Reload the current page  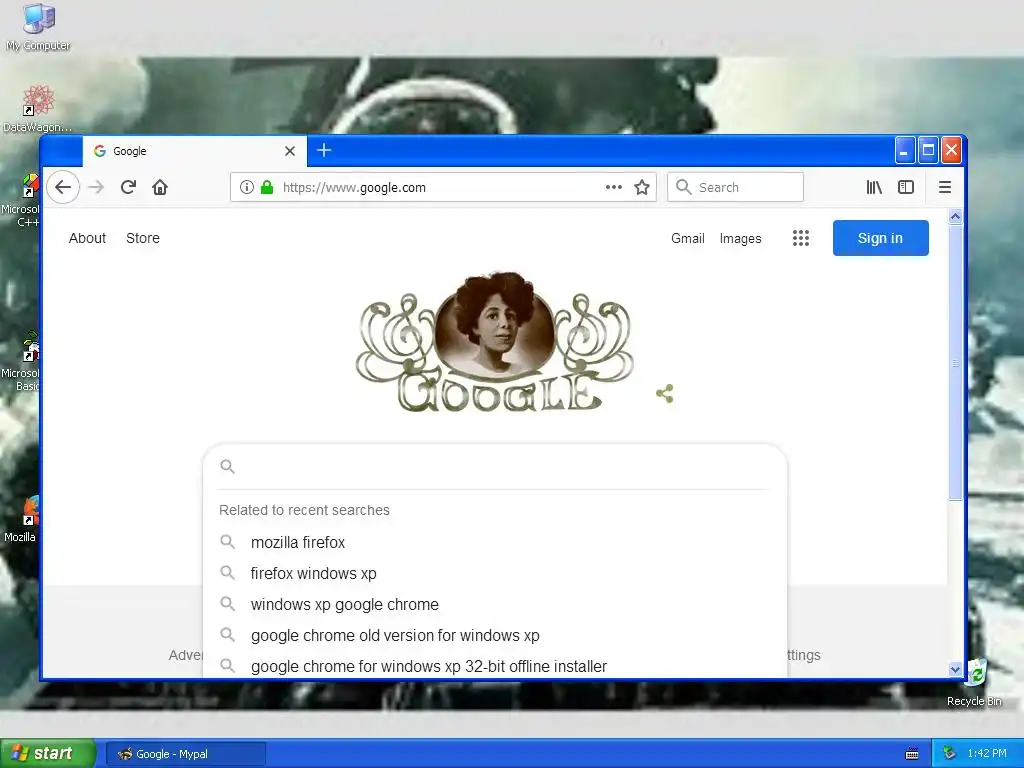coord(128,187)
